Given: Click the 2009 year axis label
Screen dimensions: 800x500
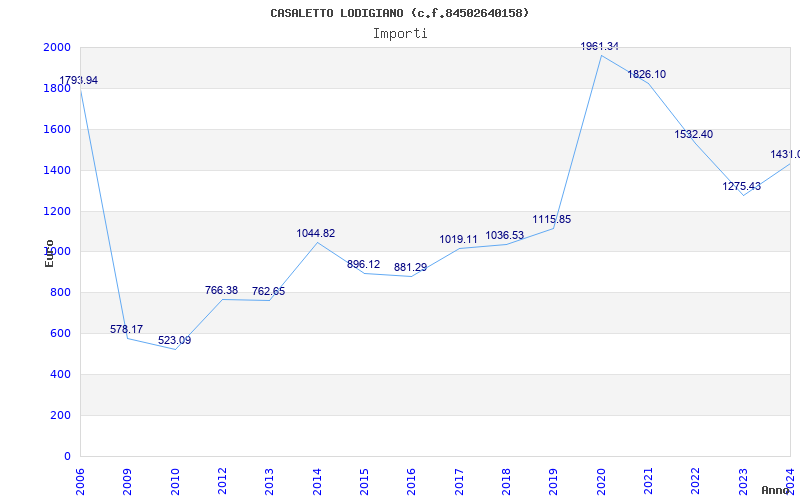Looking at the screenshot, I should (128, 481).
